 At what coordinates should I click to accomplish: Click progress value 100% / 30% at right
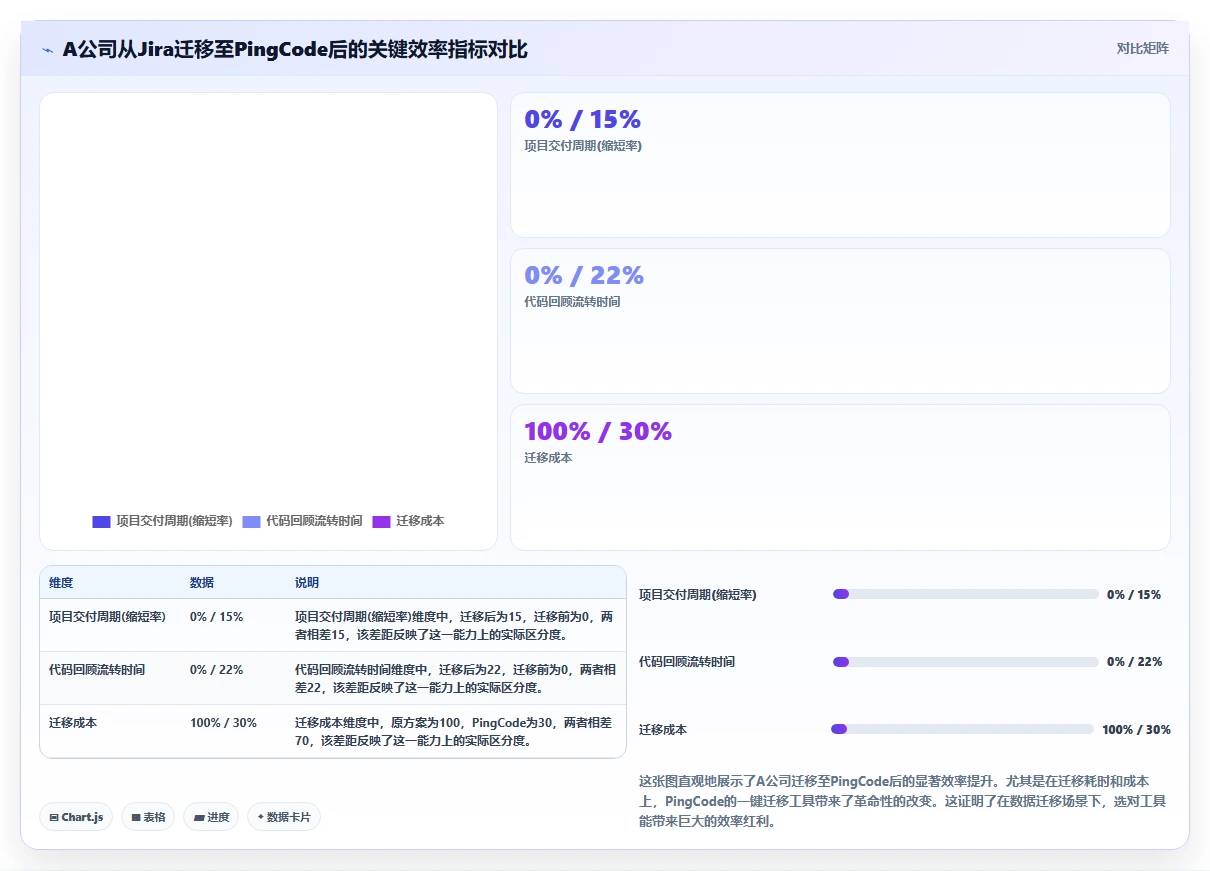pos(1136,730)
